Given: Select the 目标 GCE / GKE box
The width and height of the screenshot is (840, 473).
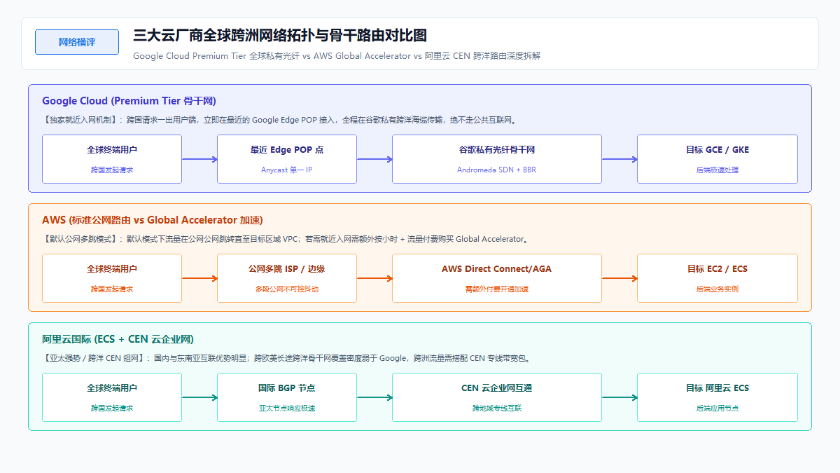Looking at the screenshot, I should [717, 159].
